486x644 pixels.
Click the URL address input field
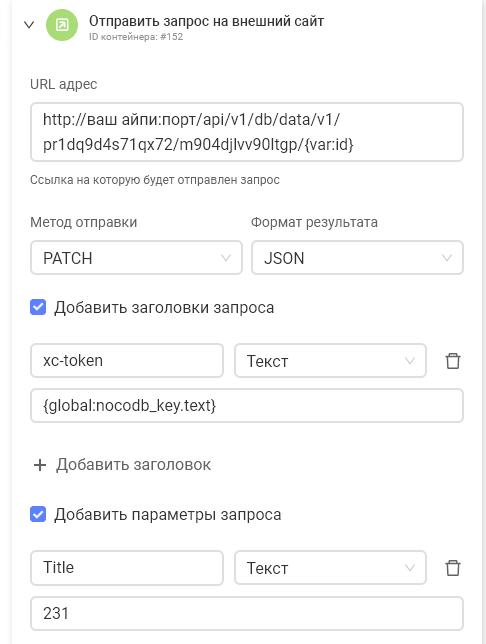[247, 132]
